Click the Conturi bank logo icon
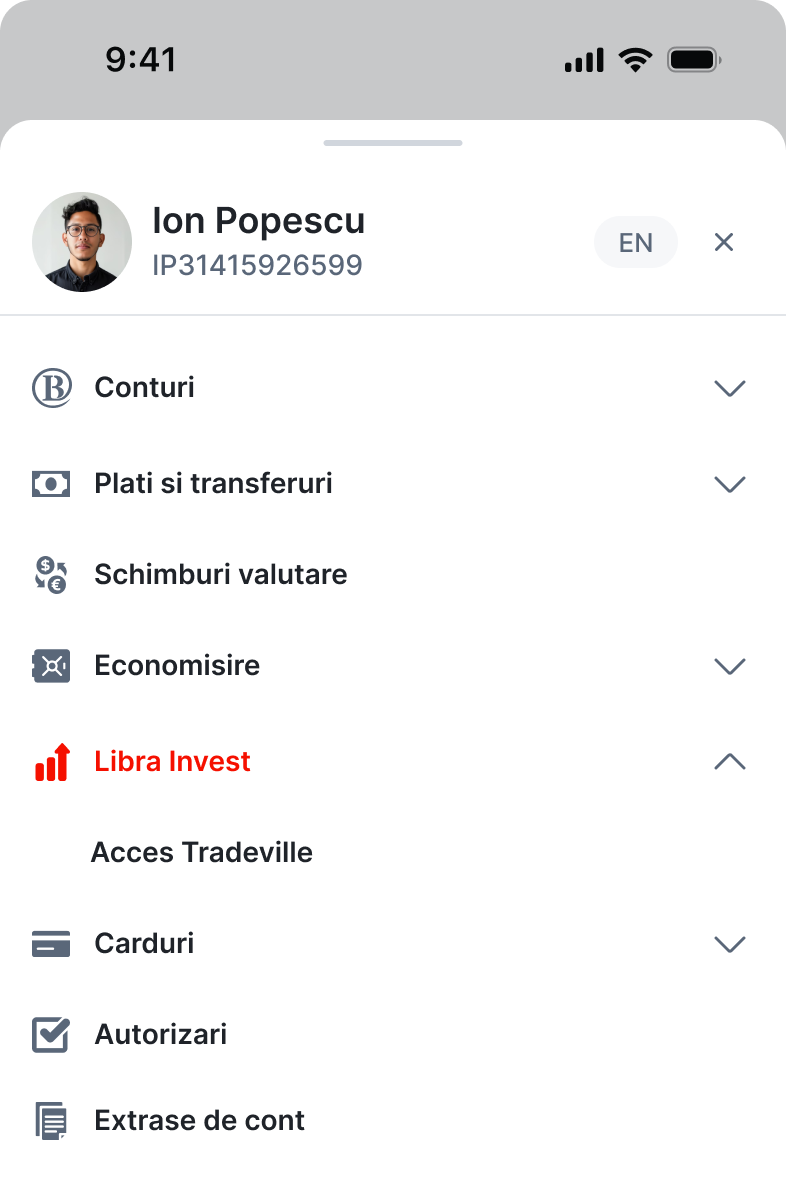The image size is (786, 1188). click(x=51, y=388)
